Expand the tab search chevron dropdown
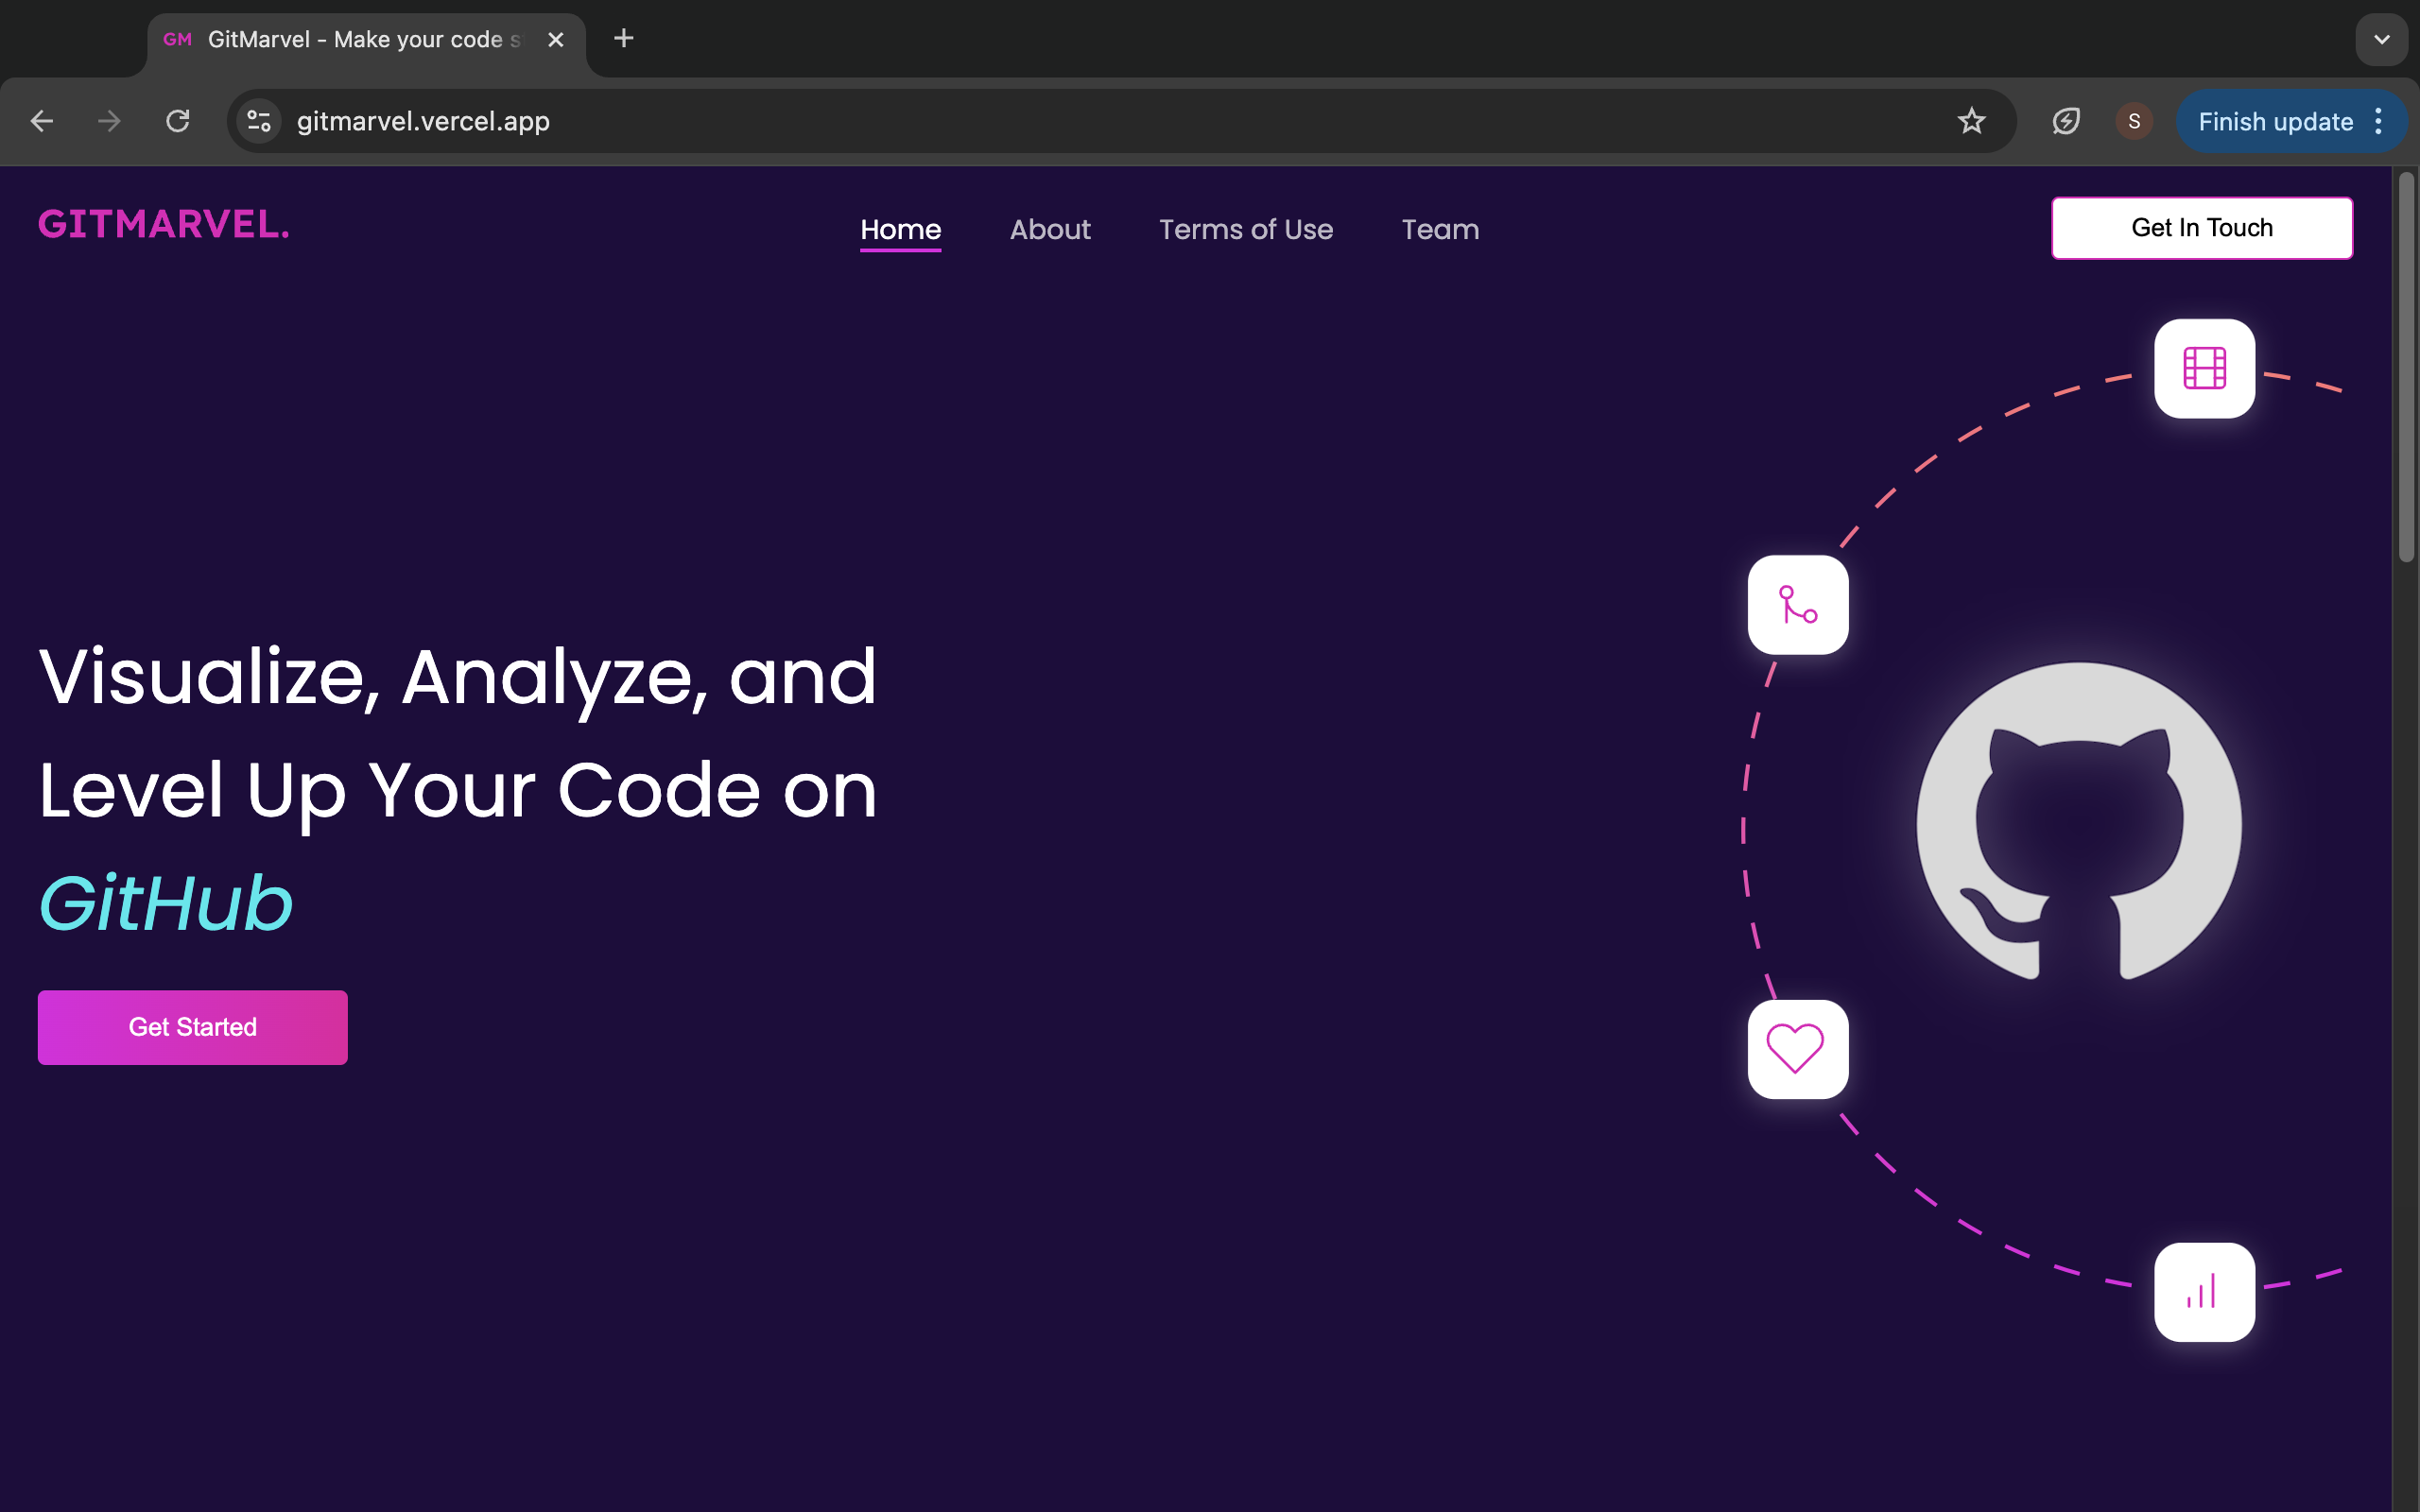2420x1512 pixels. (x=2381, y=40)
